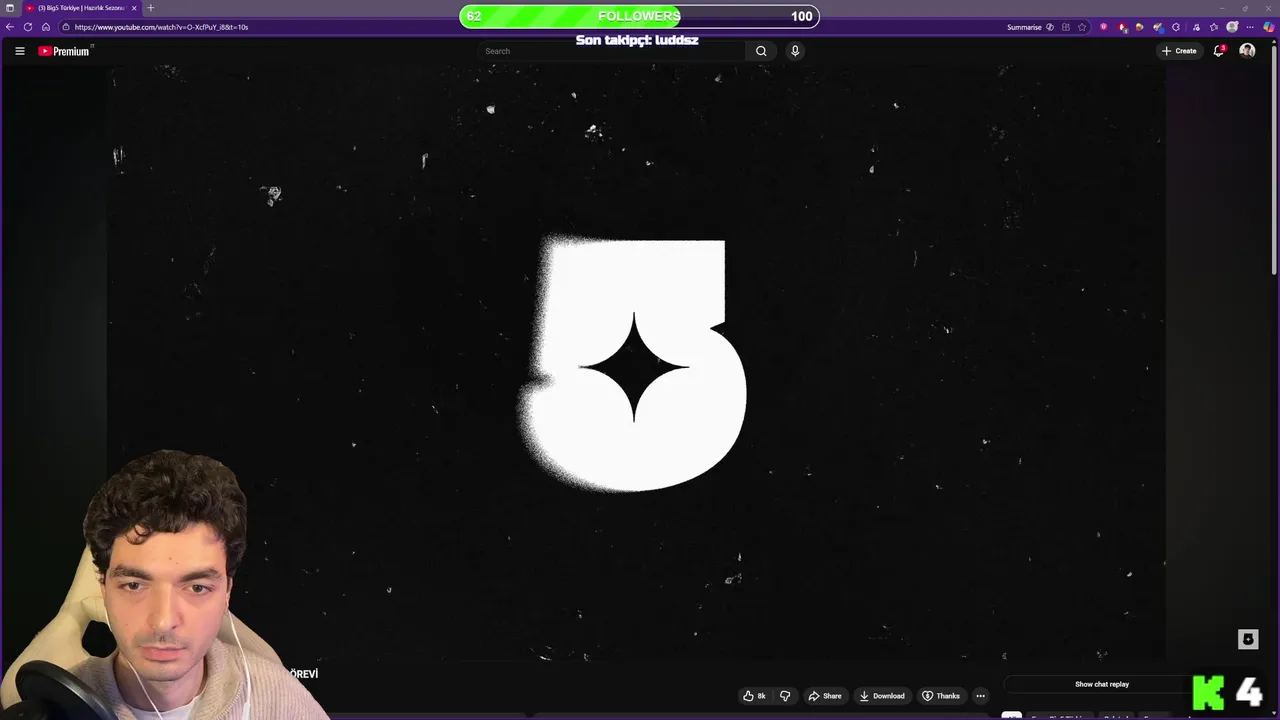Open a new tab with plus button
Screen dimensions: 1280x720
tap(150, 8)
